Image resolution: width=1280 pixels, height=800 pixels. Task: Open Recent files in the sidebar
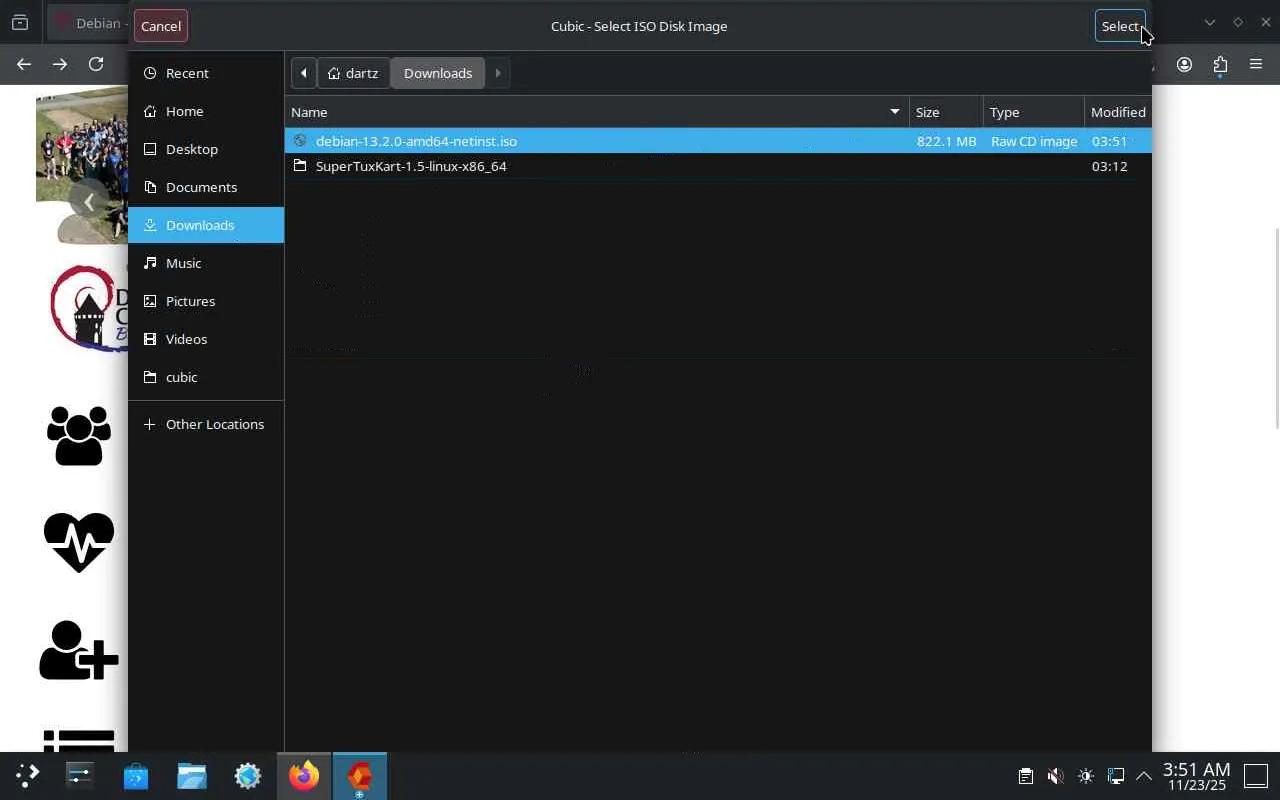pyautogui.click(x=206, y=73)
